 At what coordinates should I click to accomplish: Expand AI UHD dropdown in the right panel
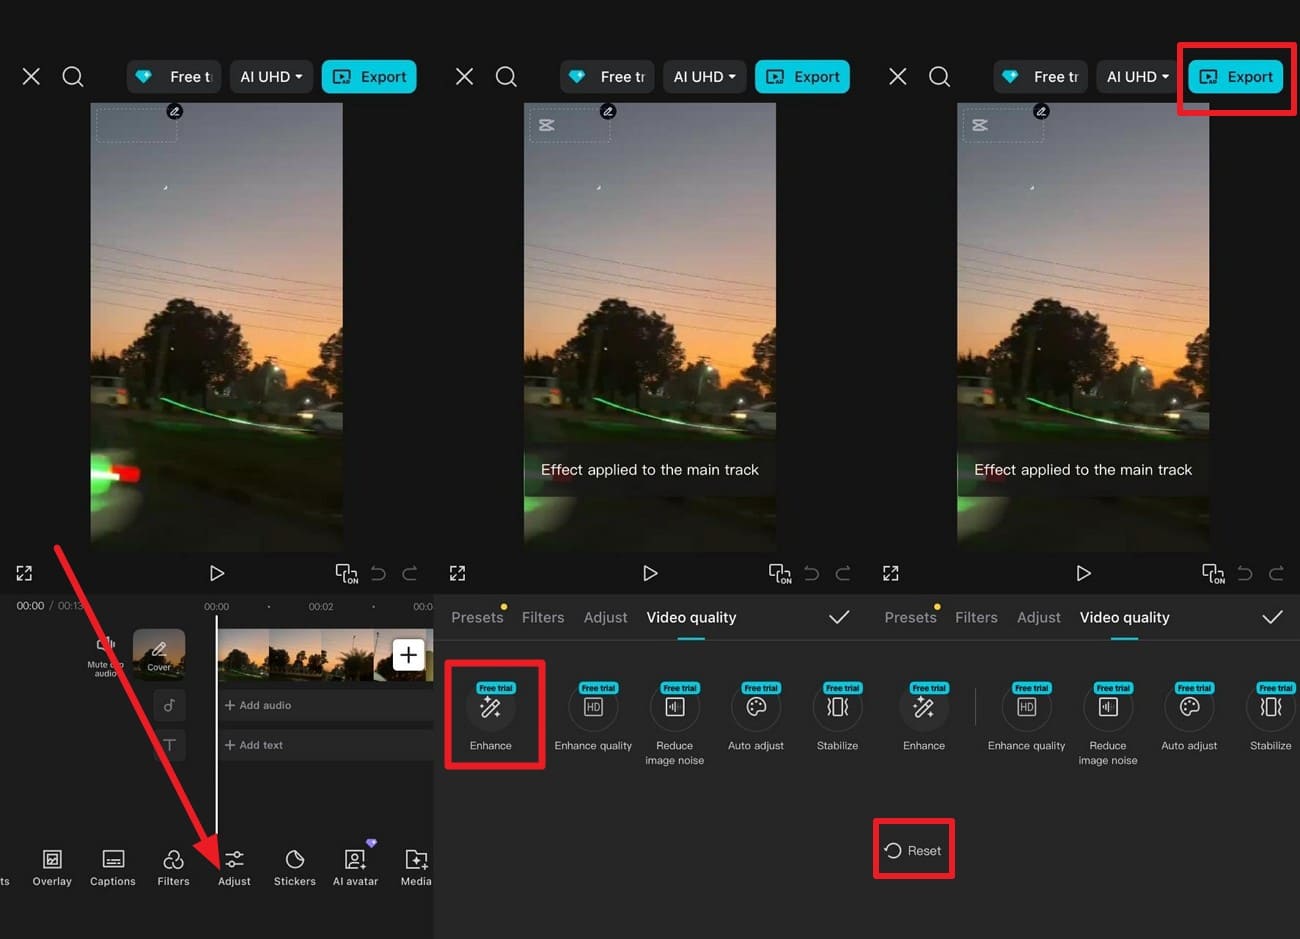tap(1137, 76)
